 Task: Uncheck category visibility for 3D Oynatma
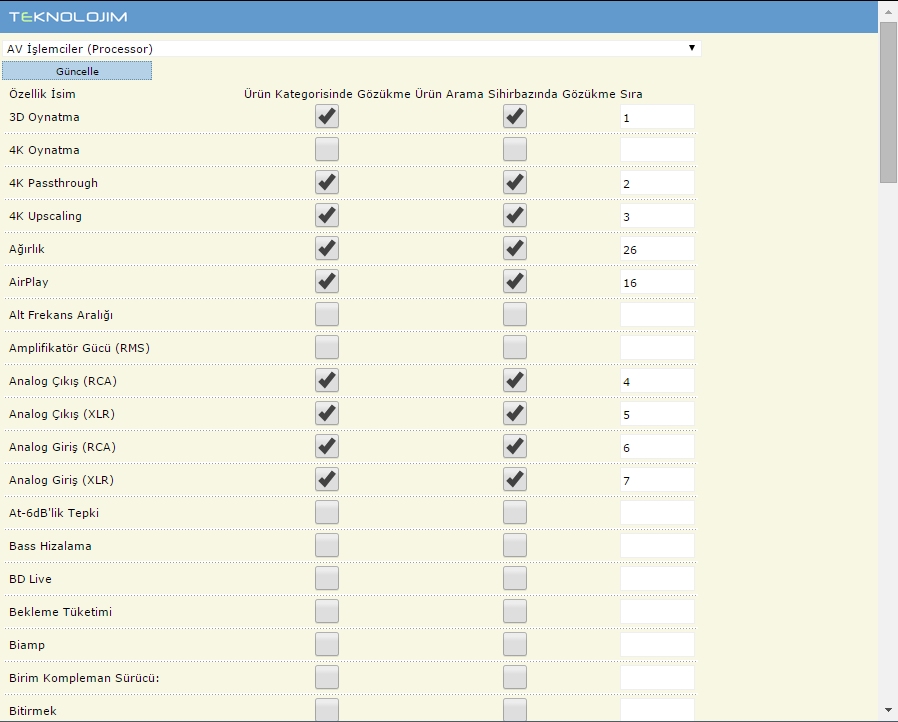(x=326, y=116)
